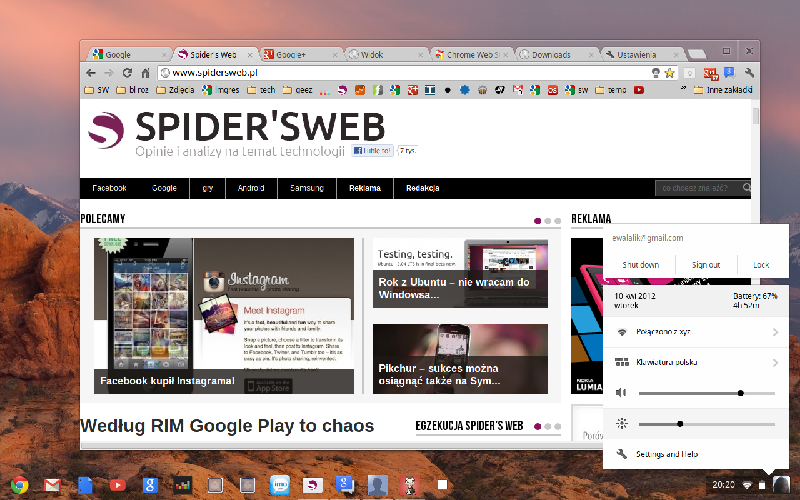Open the Facebook site menu item
Image resolution: width=800 pixels, height=500 pixels.
click(109, 188)
